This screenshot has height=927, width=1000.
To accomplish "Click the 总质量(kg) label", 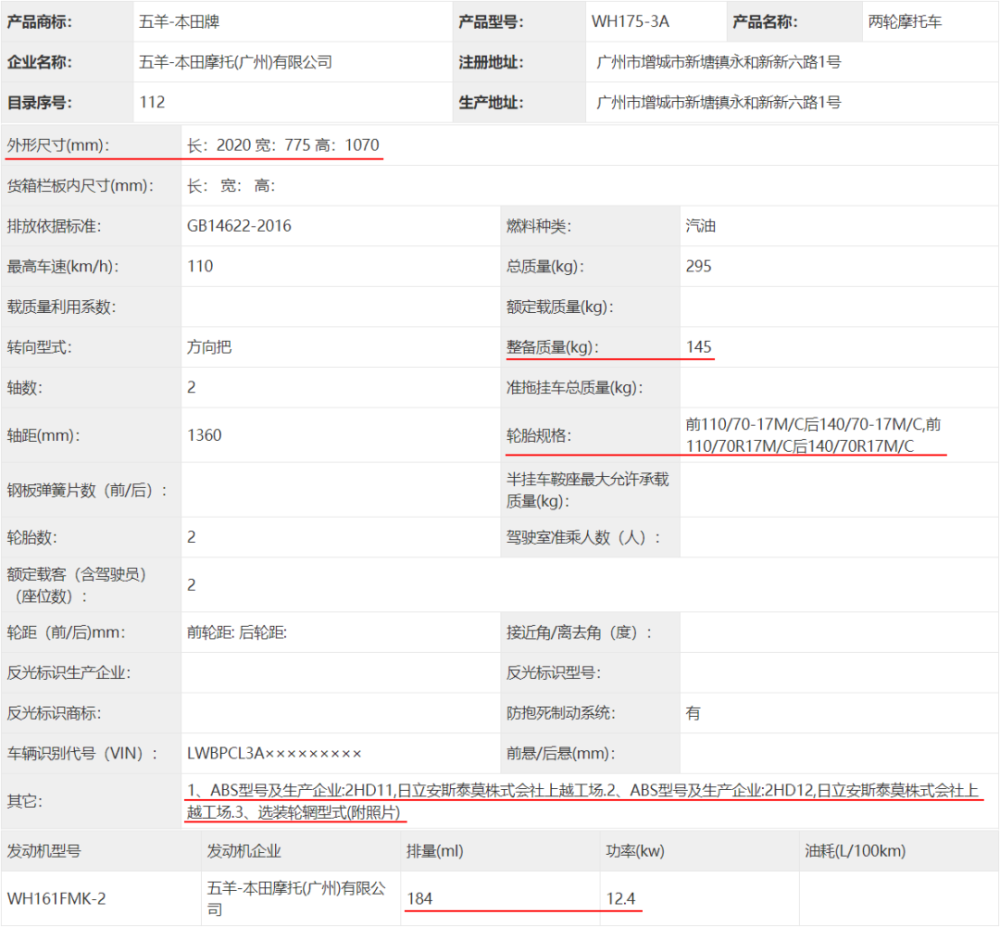I will point(545,266).
